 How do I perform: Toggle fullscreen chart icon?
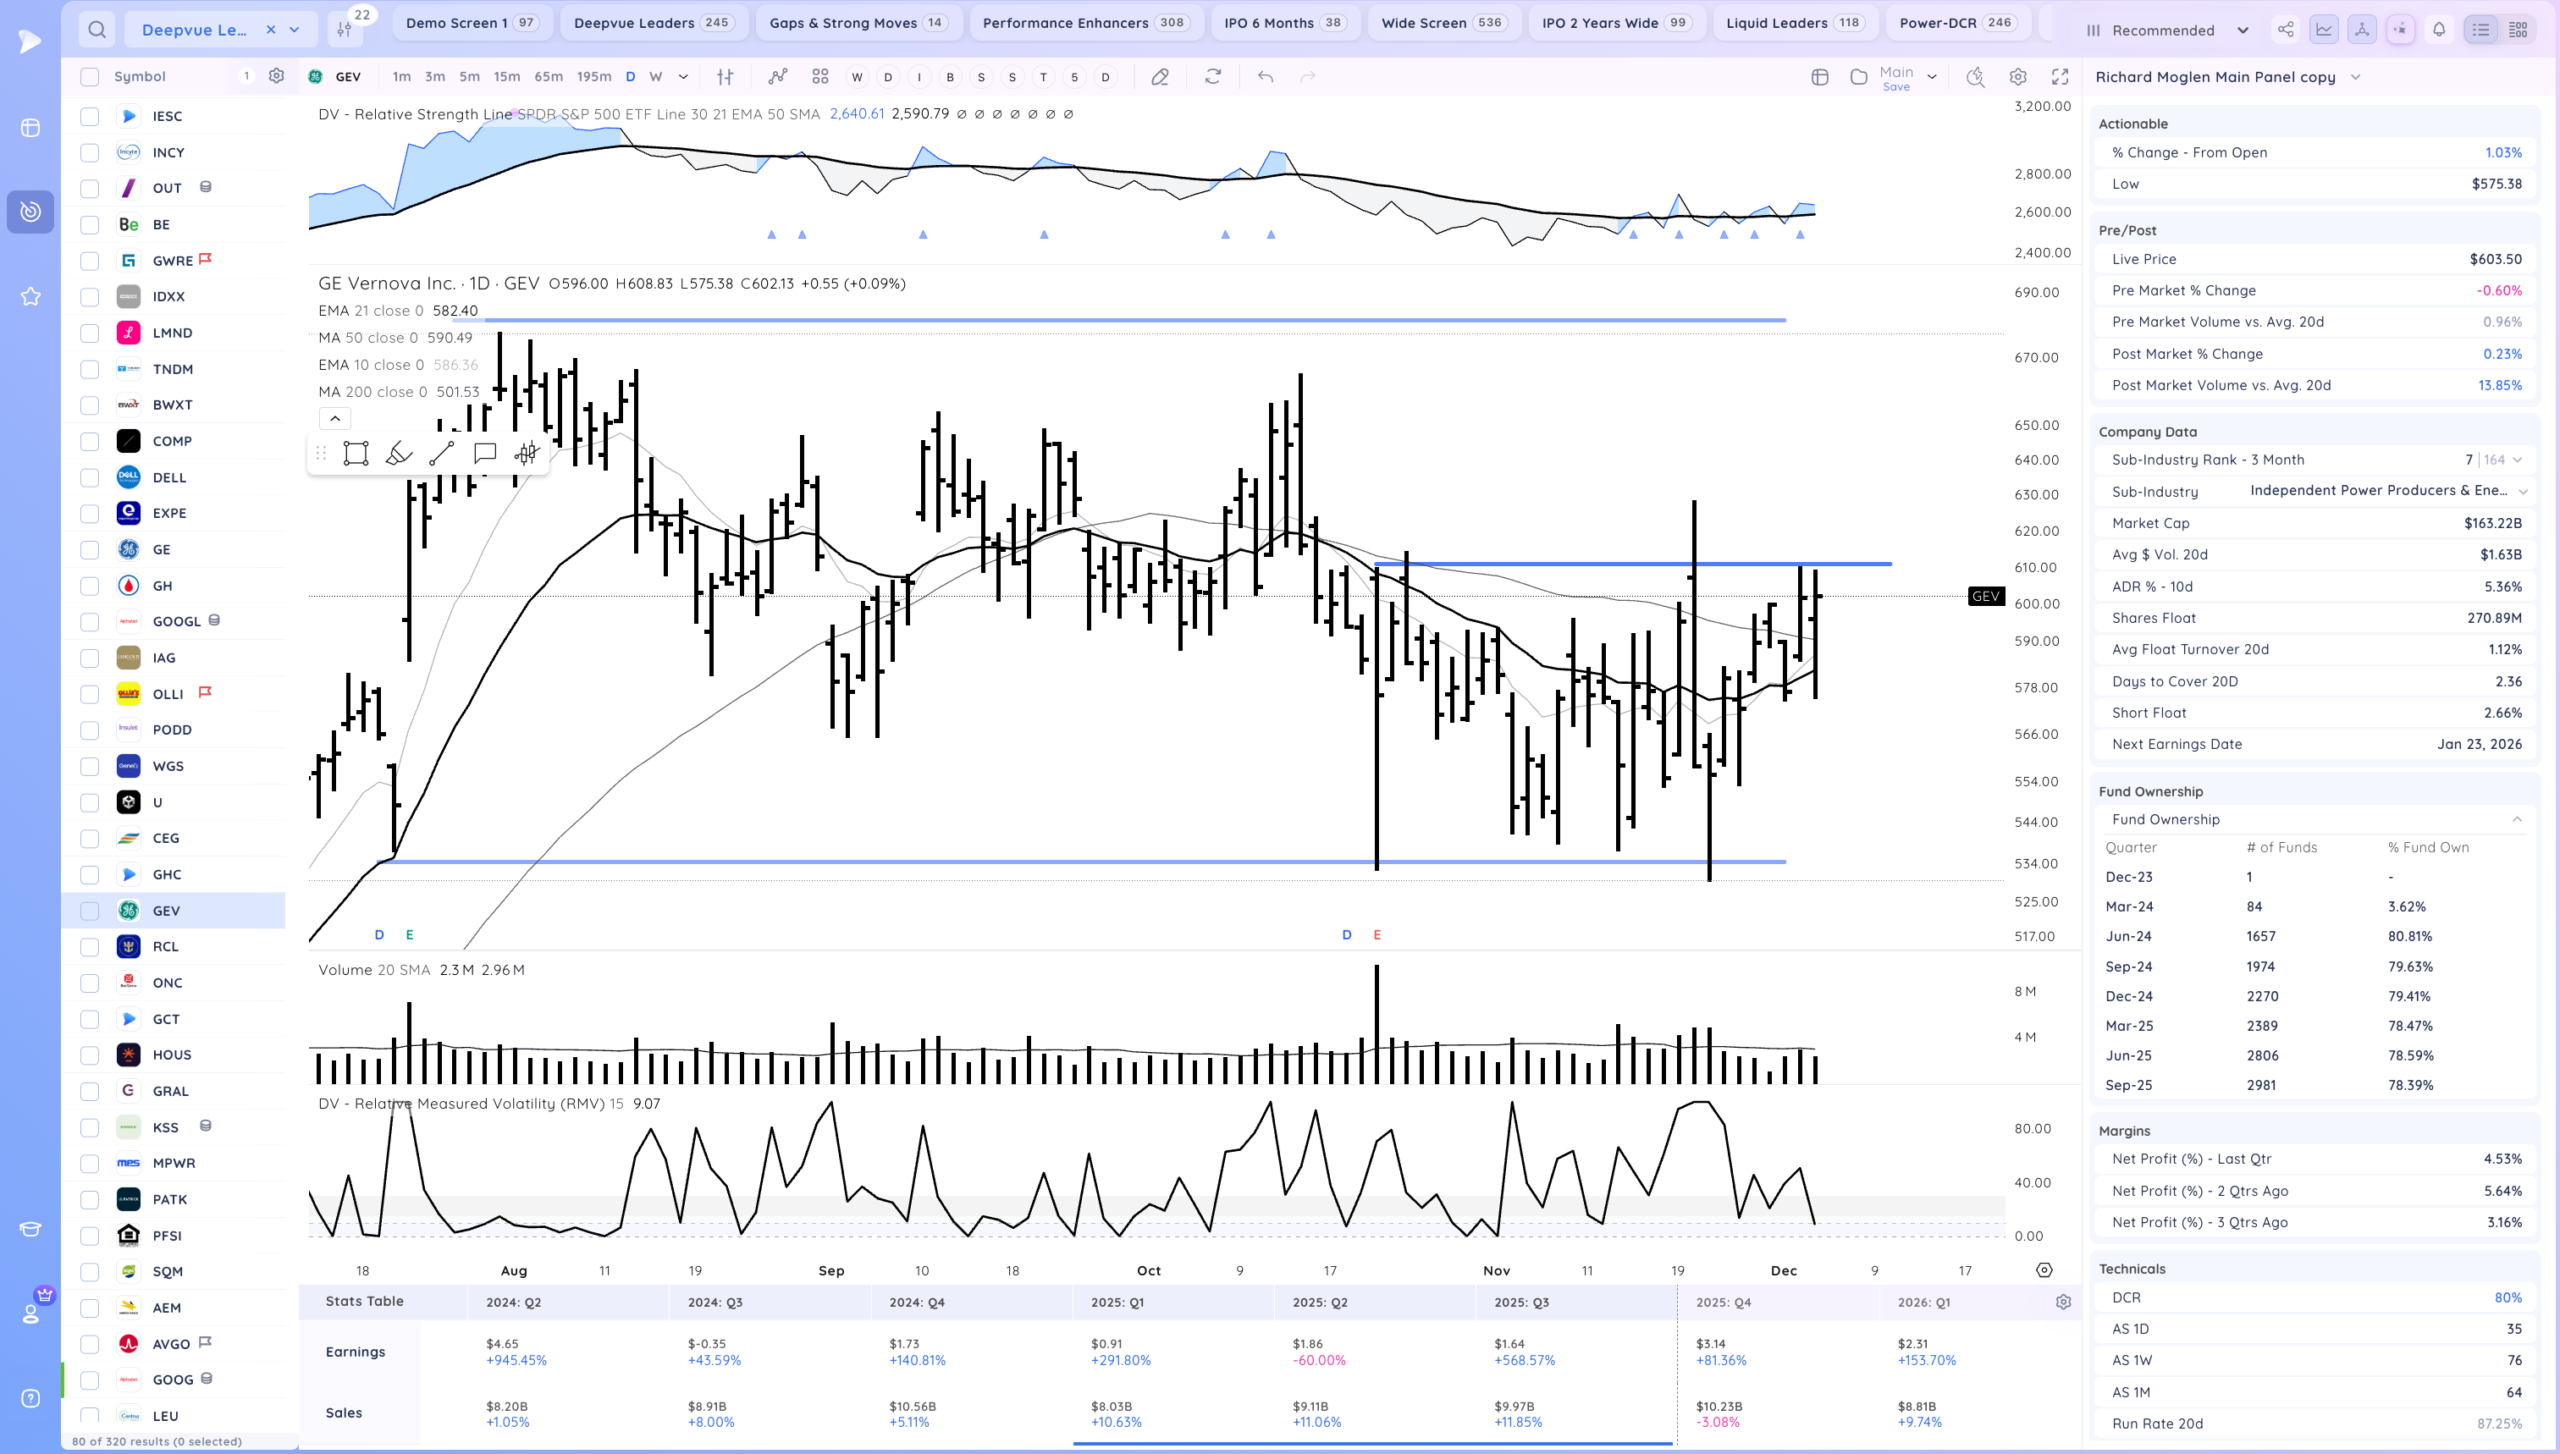(x=2060, y=77)
